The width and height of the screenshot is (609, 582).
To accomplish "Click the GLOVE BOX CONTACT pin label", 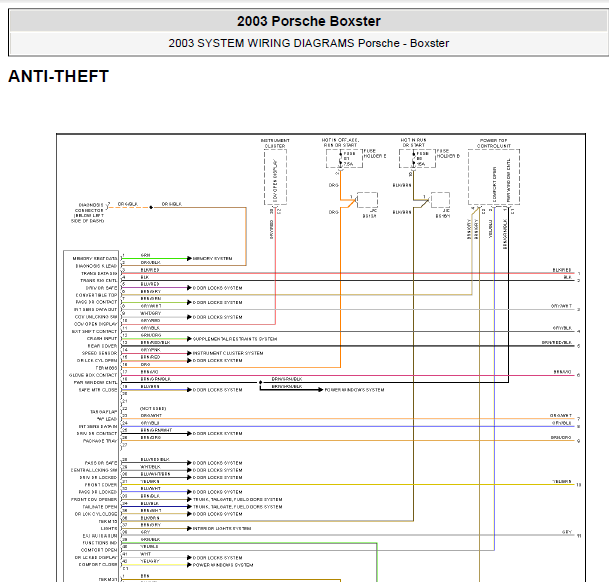I will [x=93, y=375].
